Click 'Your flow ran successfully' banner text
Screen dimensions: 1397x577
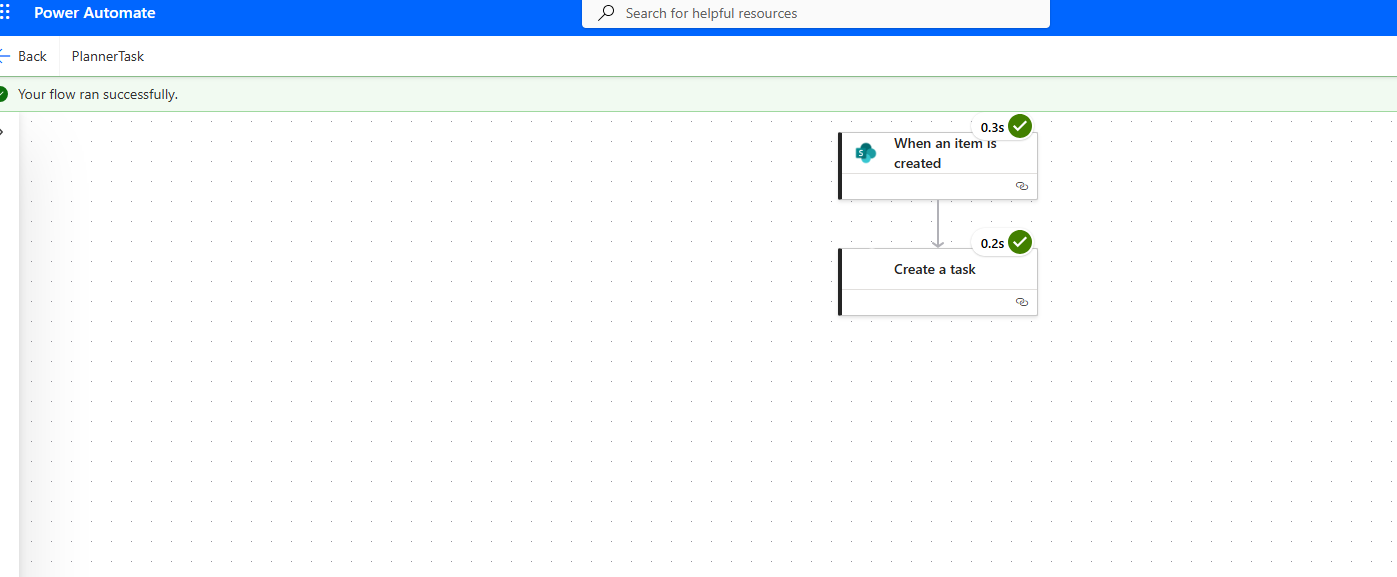pyautogui.click(x=98, y=94)
